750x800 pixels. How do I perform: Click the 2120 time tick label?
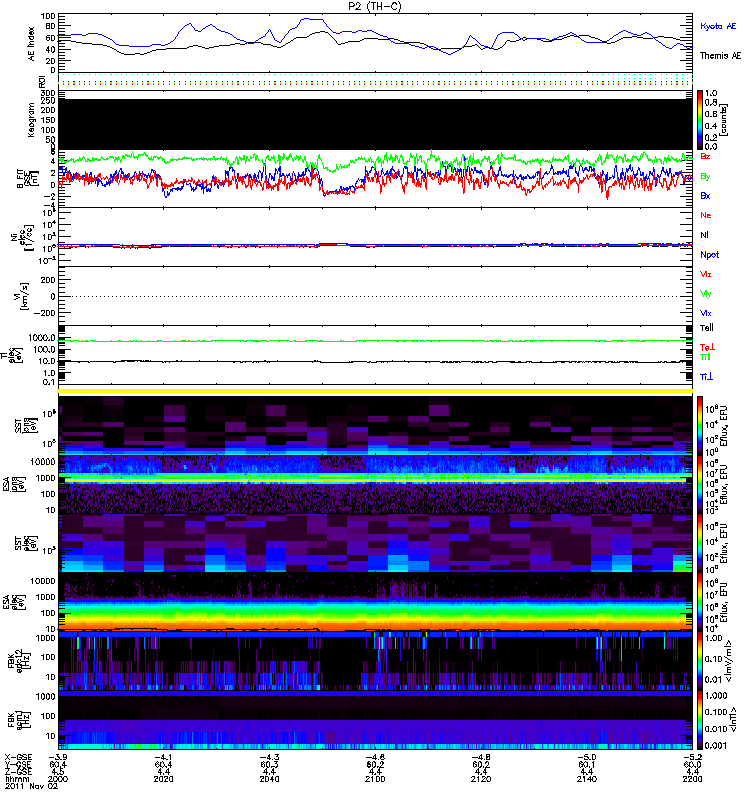coord(481,779)
